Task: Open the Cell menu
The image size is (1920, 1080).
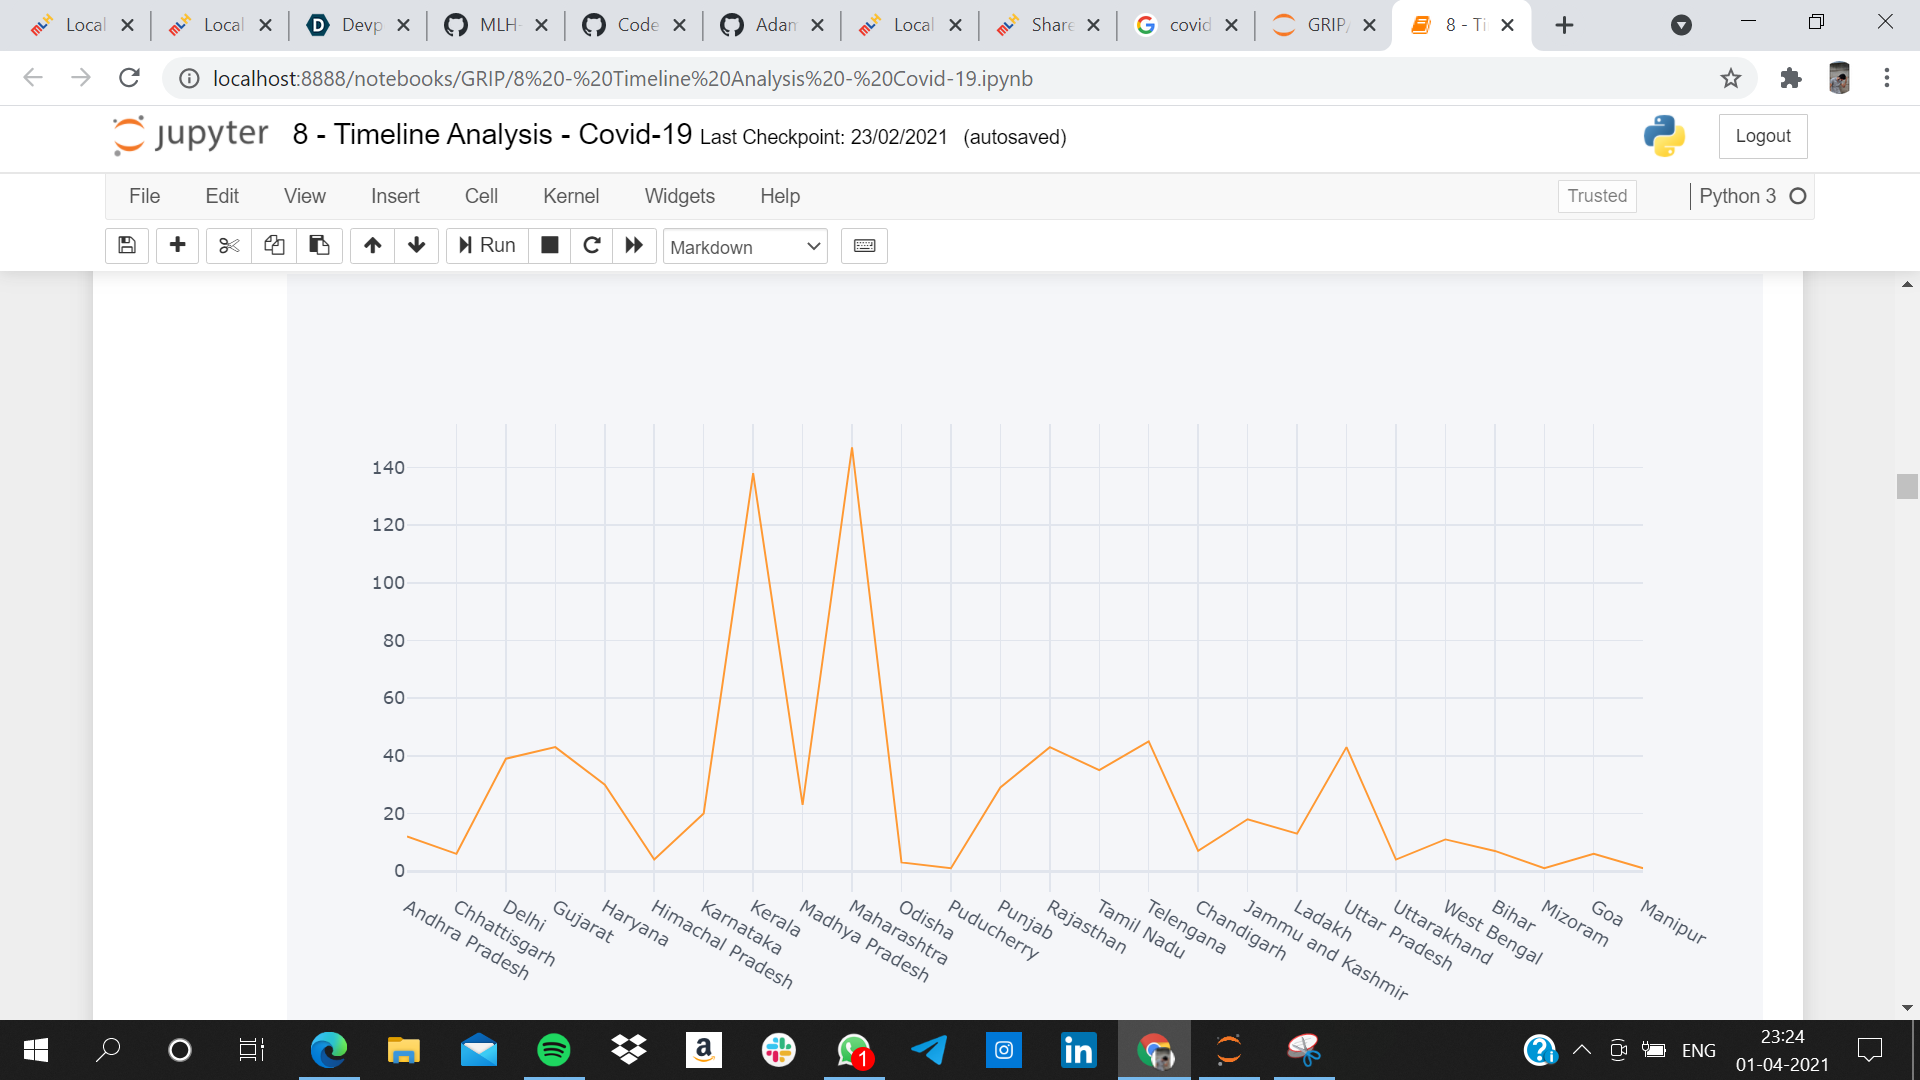Action: [x=481, y=196]
